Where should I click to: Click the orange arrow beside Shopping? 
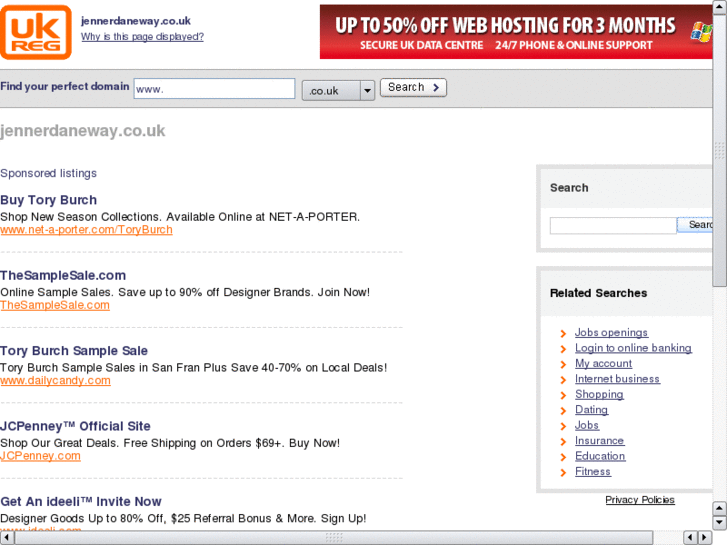tap(563, 395)
